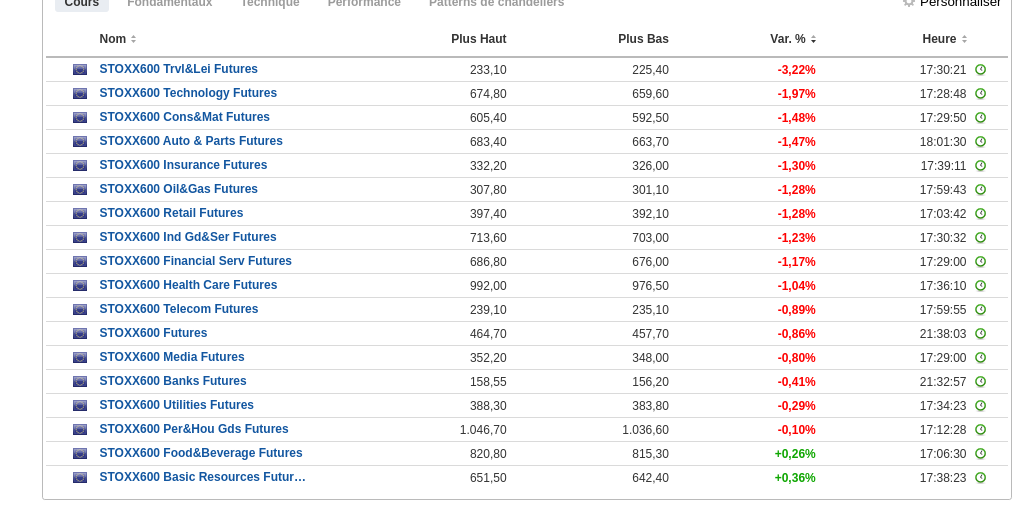Click the clock icon in the Technology Futures row
The image size is (1019, 509).
(x=980, y=94)
